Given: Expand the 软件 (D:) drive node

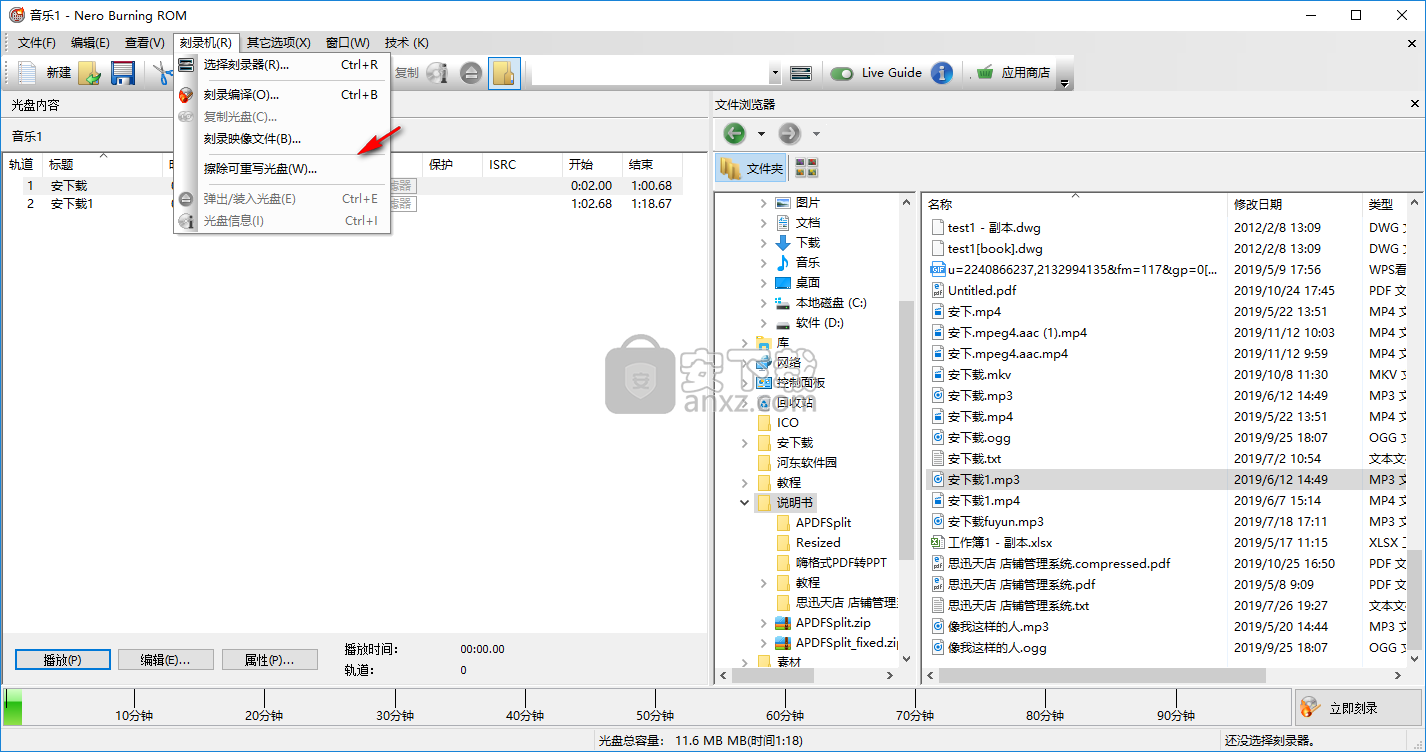Looking at the screenshot, I should pos(765,322).
